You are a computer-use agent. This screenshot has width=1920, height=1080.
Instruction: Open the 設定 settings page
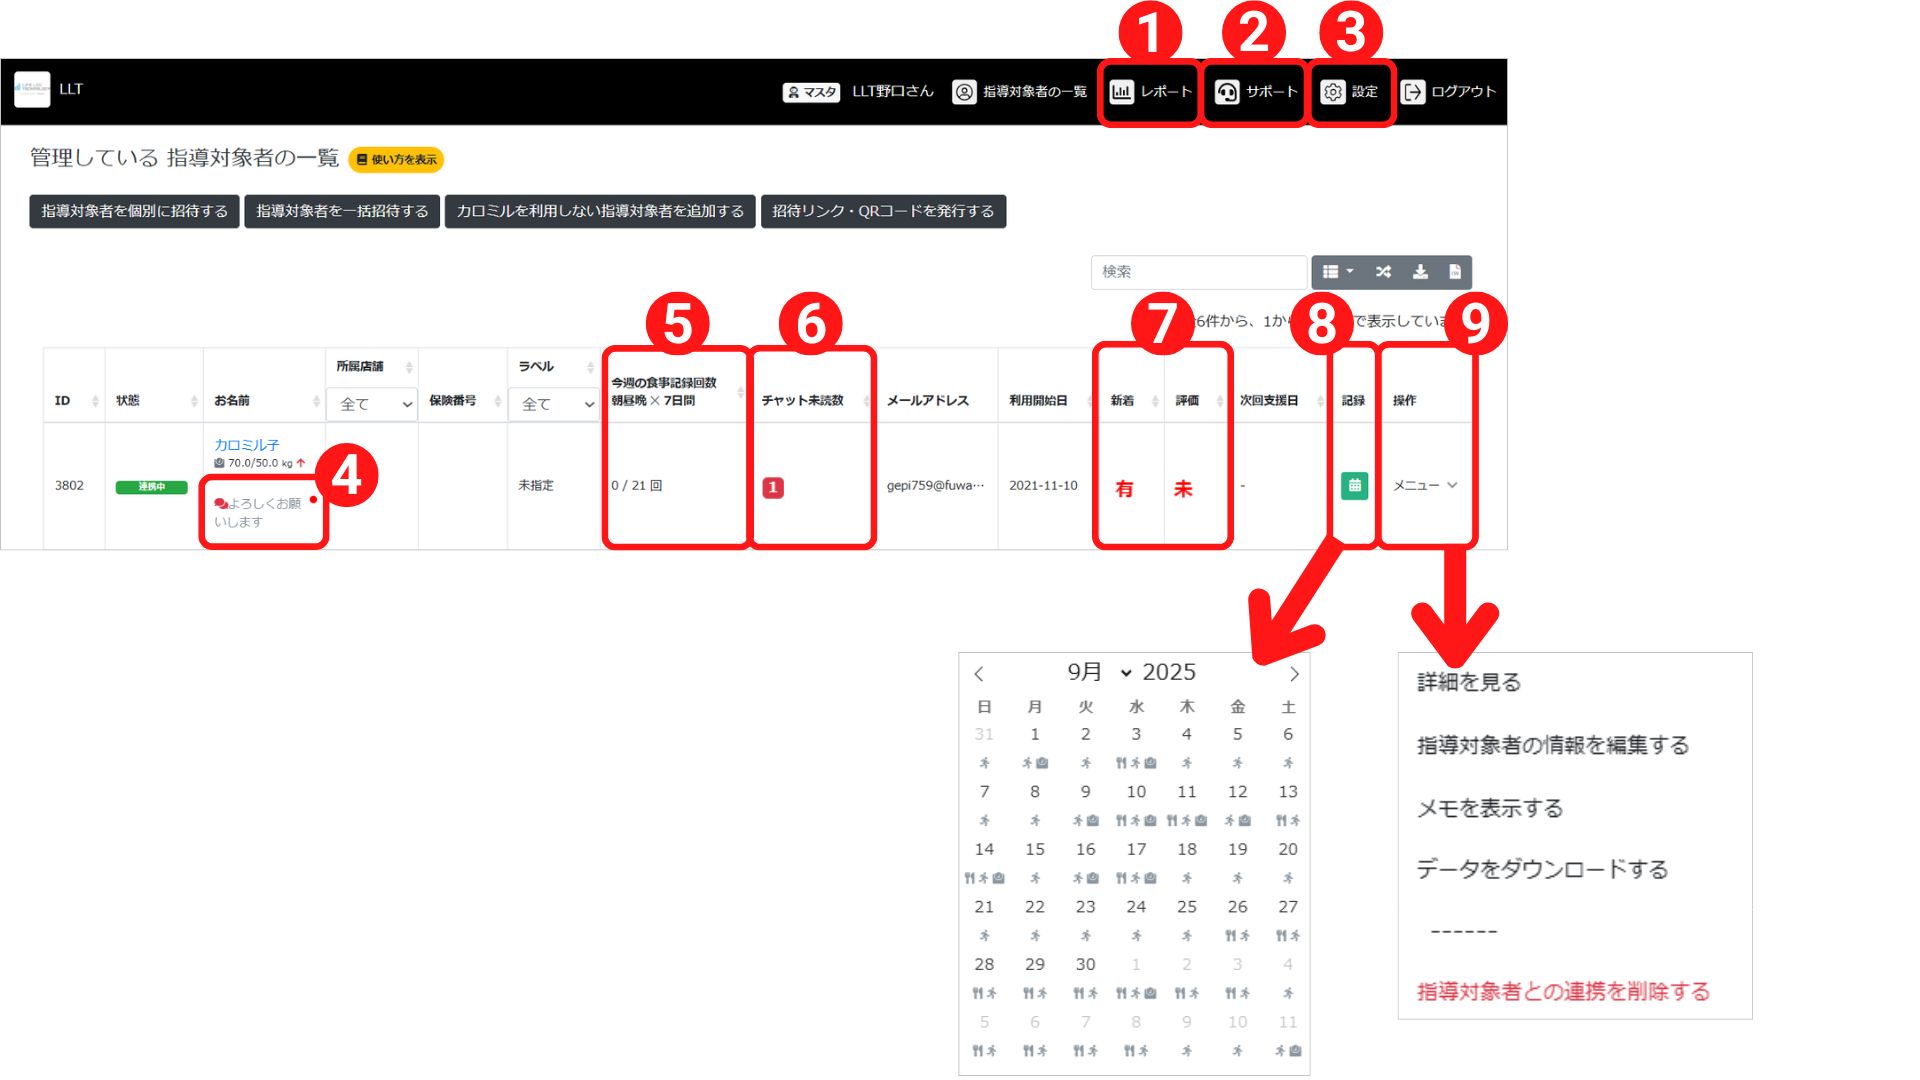[x=1350, y=92]
